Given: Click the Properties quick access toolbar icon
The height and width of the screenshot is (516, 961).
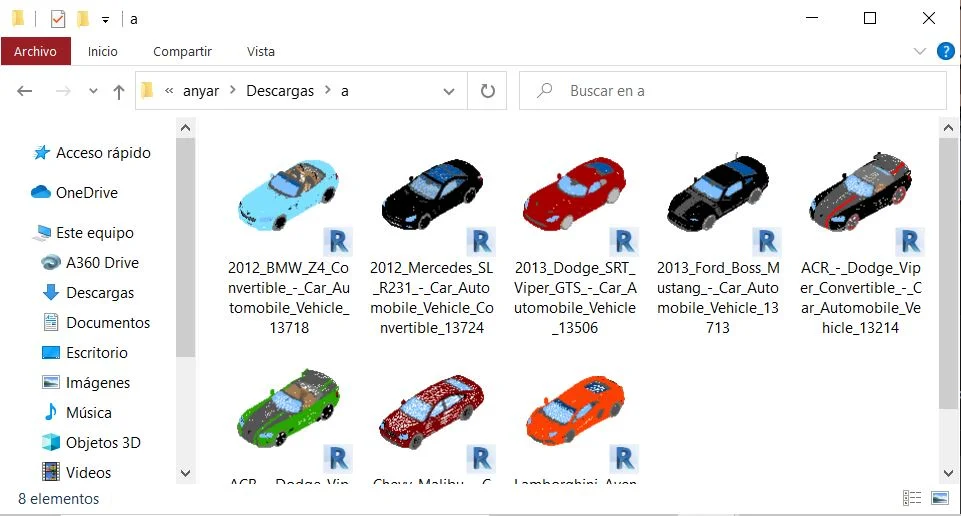Looking at the screenshot, I should point(57,18).
